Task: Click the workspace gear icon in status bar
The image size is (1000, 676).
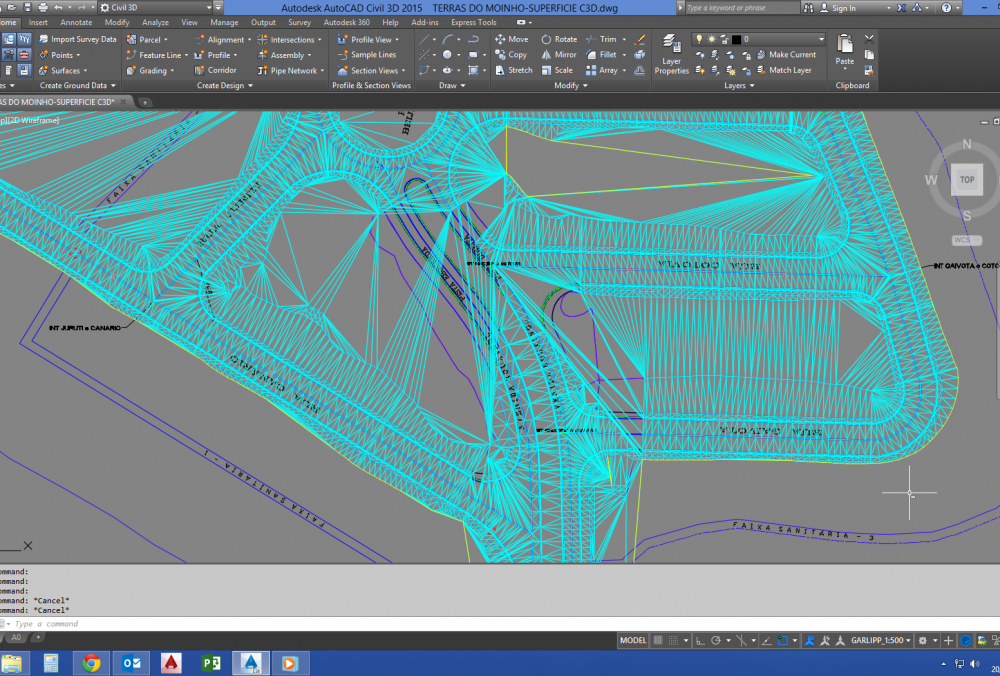Action: click(x=922, y=640)
